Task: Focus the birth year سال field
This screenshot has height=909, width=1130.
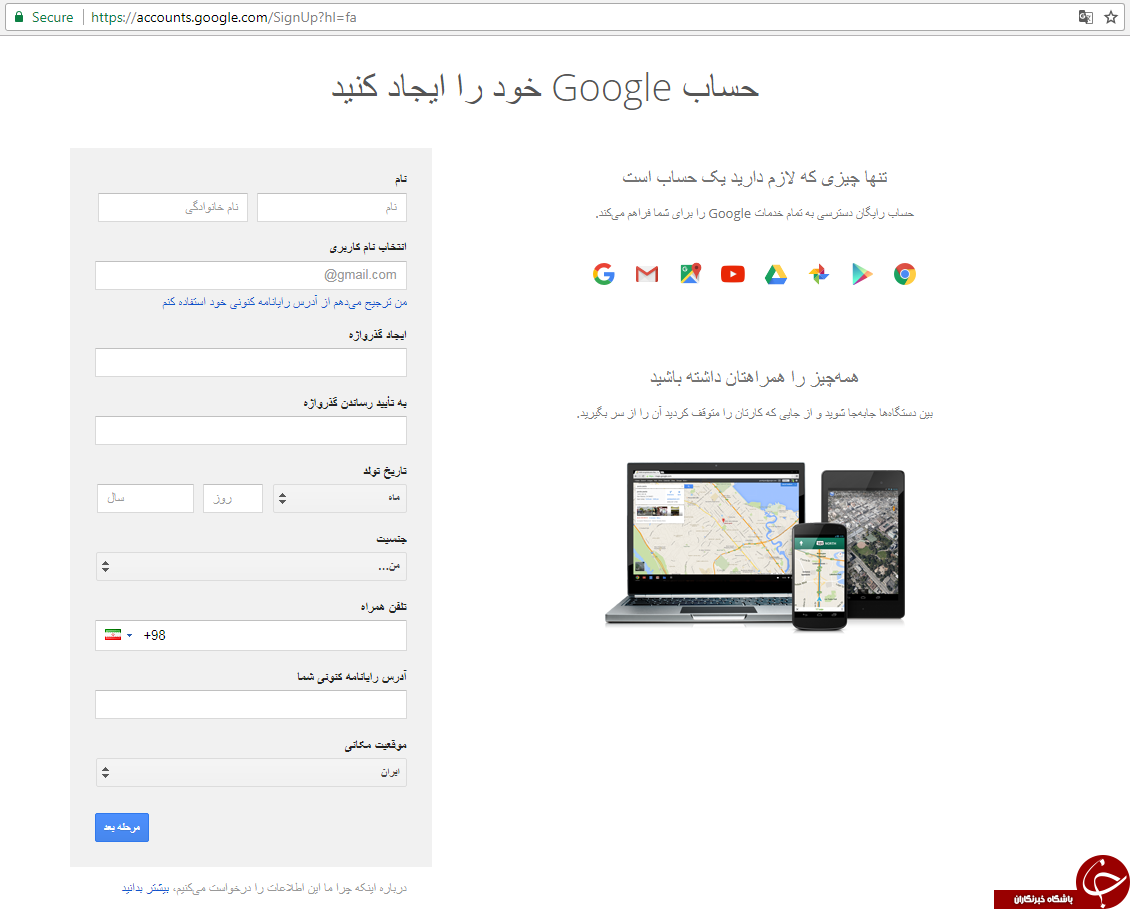Action: pyautogui.click(x=146, y=498)
